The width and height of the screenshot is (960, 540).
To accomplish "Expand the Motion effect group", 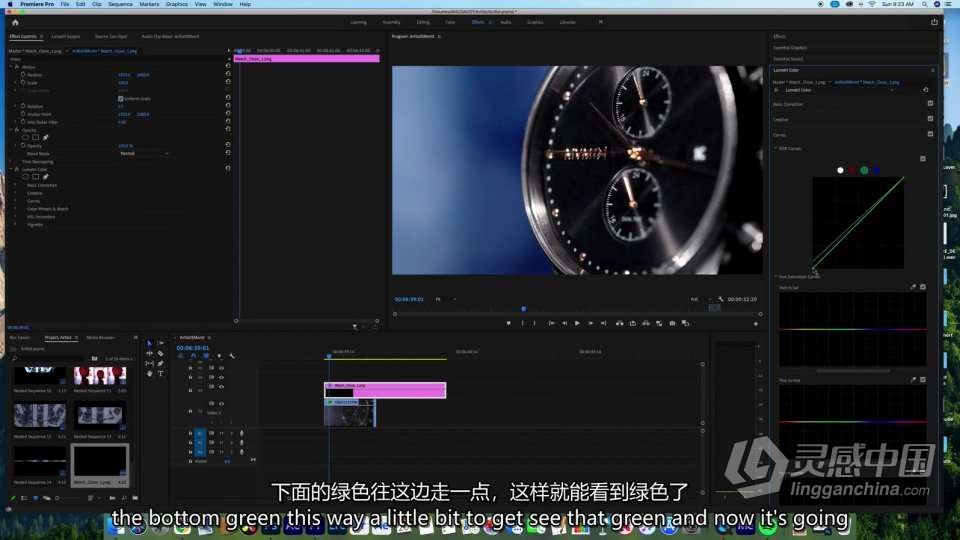I will [11, 67].
